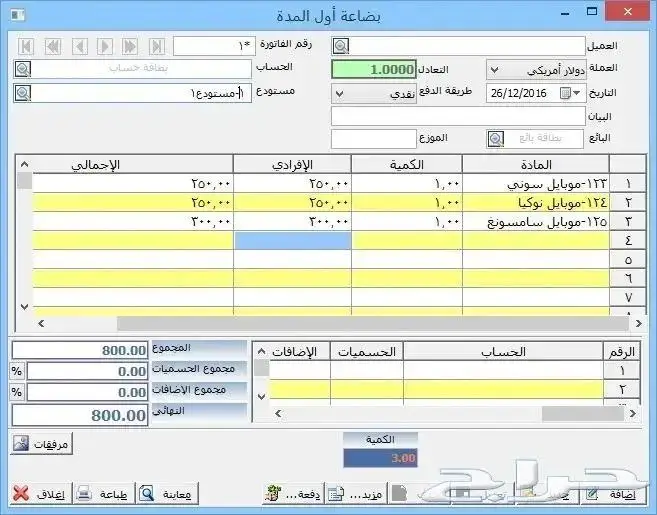Click discounts grid horizontal scroll left arrow

click(x=278, y=414)
